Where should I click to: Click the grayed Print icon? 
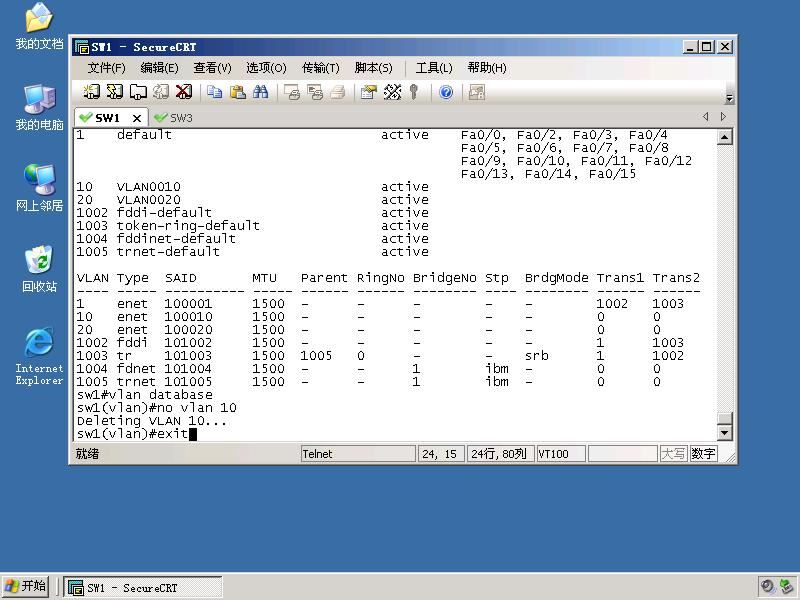tap(337, 92)
